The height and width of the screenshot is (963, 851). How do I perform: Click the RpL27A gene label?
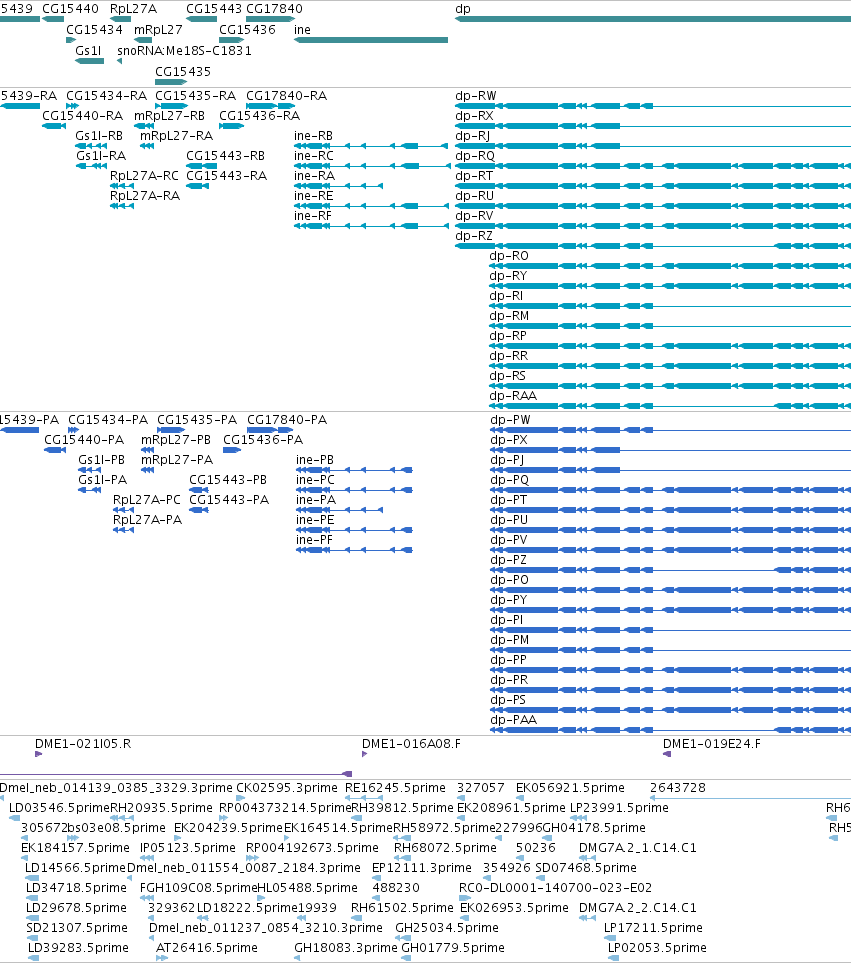coord(133,9)
